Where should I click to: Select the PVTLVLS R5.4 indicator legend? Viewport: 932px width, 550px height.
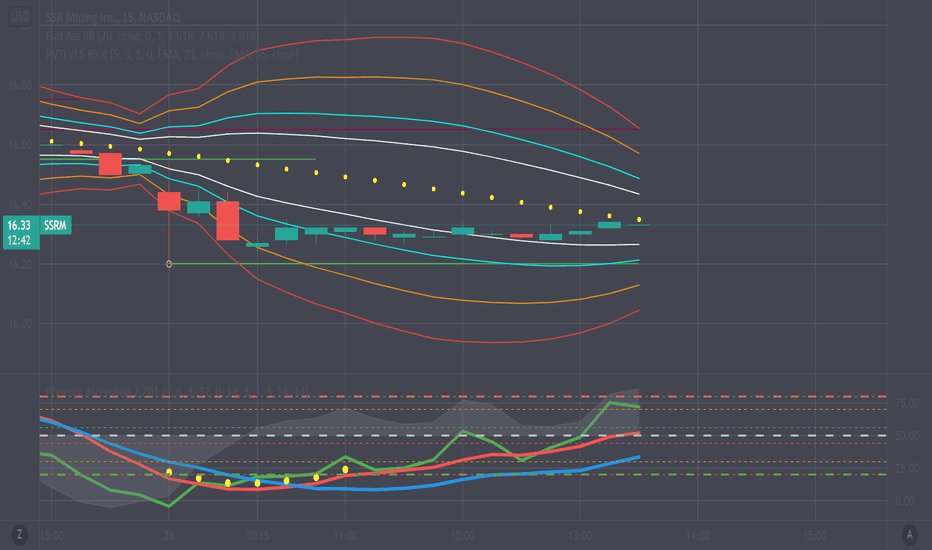pos(172,55)
